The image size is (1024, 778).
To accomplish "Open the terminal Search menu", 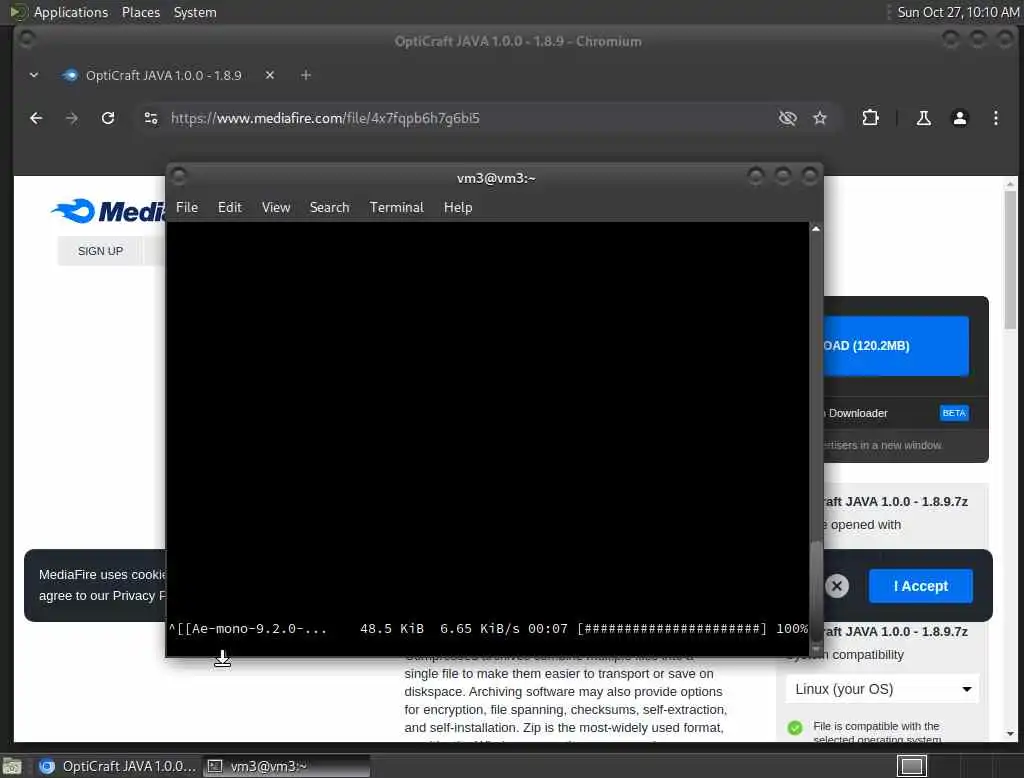I will pyautogui.click(x=329, y=207).
